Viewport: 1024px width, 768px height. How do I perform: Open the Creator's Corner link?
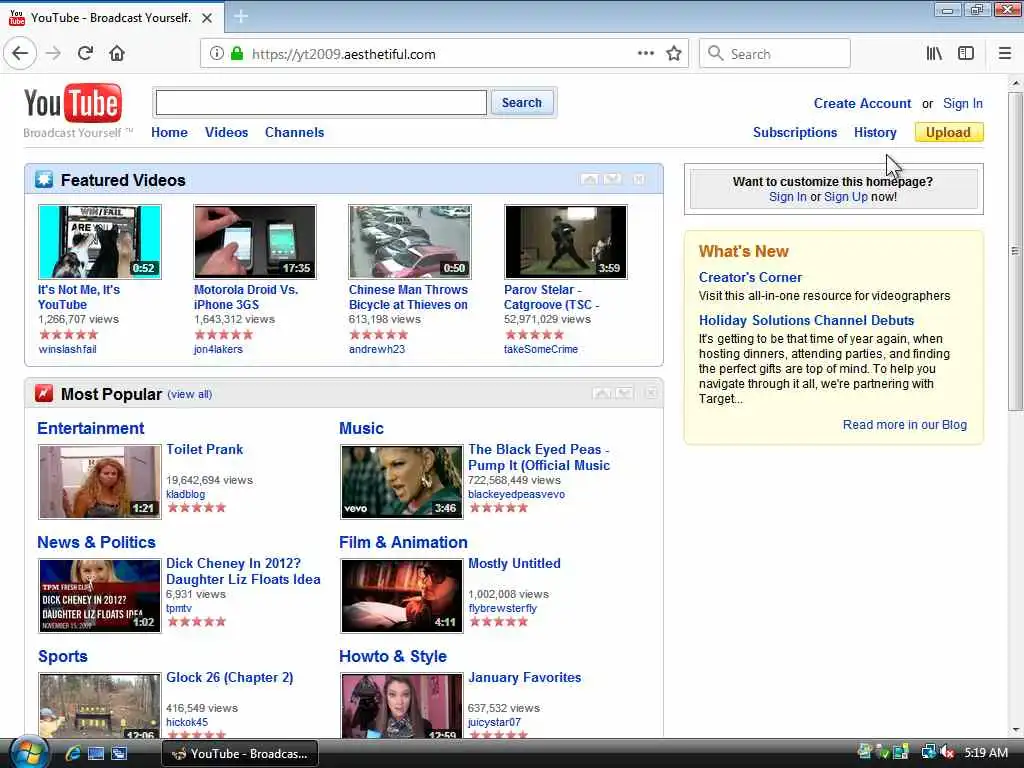(x=750, y=278)
